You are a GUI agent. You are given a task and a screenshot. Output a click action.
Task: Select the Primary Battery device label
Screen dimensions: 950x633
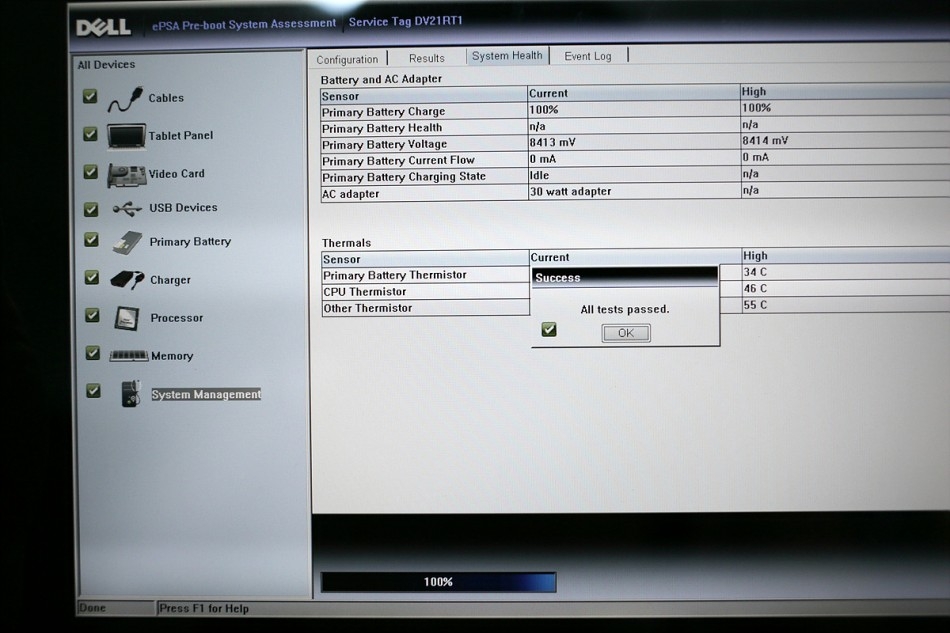[x=190, y=242]
